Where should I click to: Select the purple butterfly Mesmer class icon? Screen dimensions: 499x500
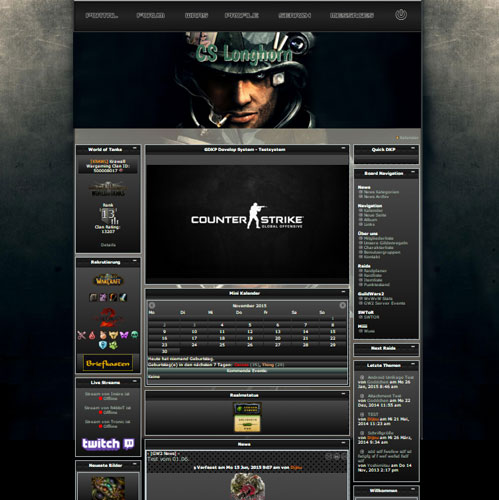coord(124,335)
